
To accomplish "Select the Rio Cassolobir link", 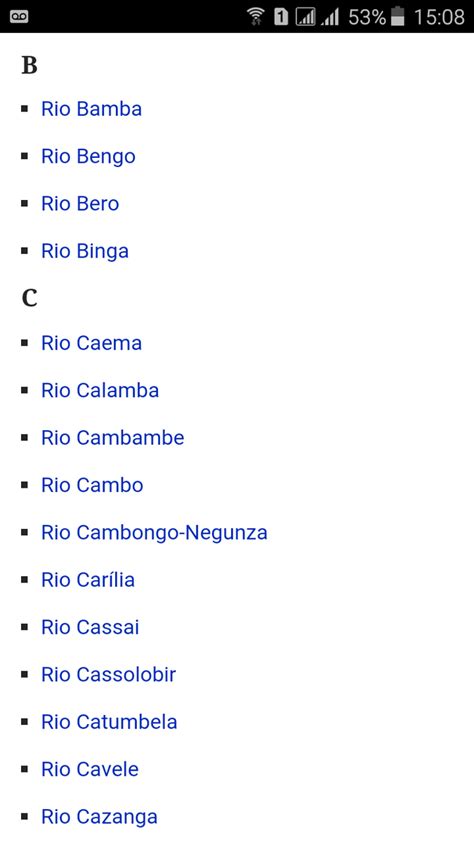I will point(109,674).
